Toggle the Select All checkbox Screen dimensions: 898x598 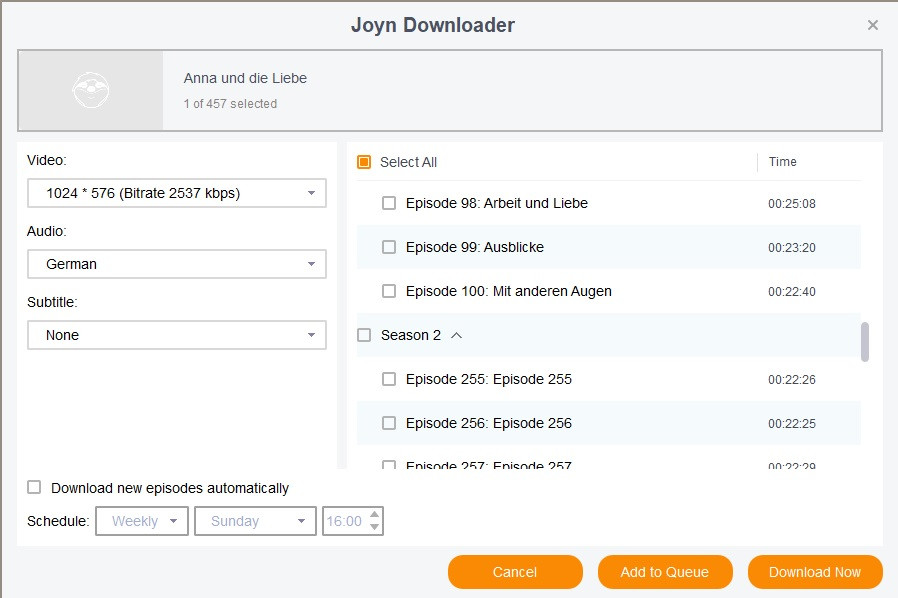pos(364,162)
